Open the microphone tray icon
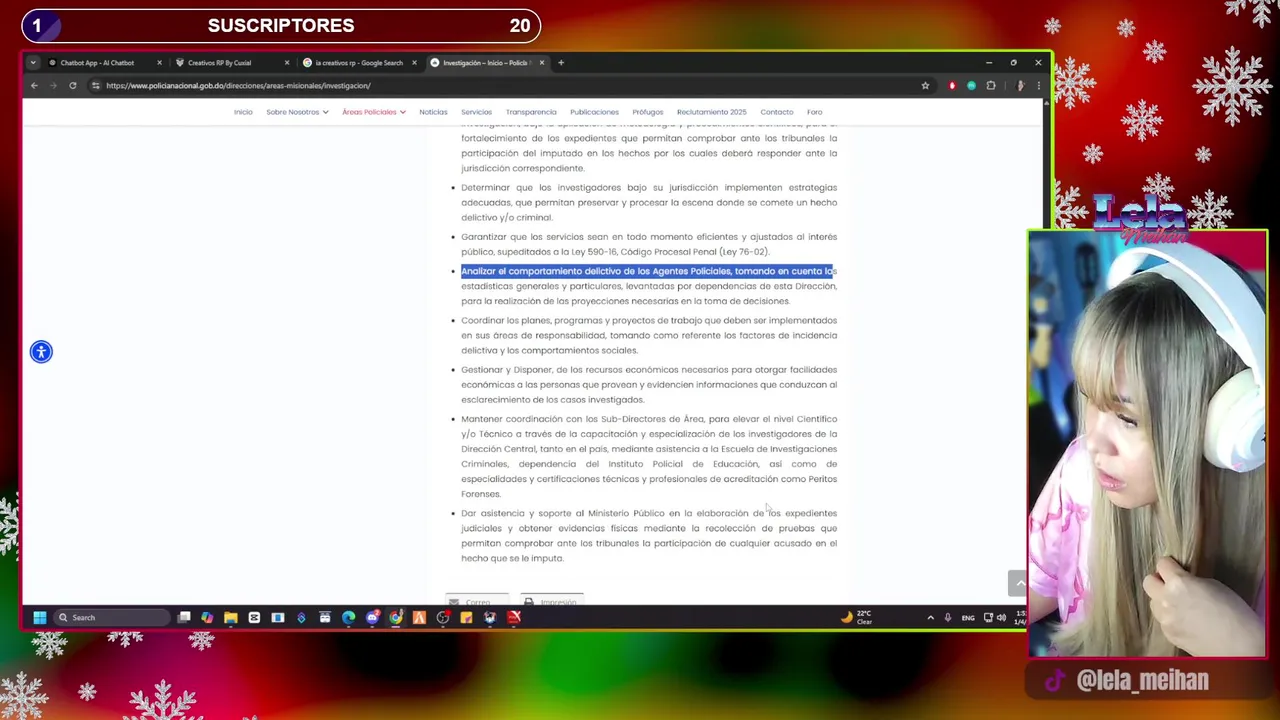 point(948,617)
